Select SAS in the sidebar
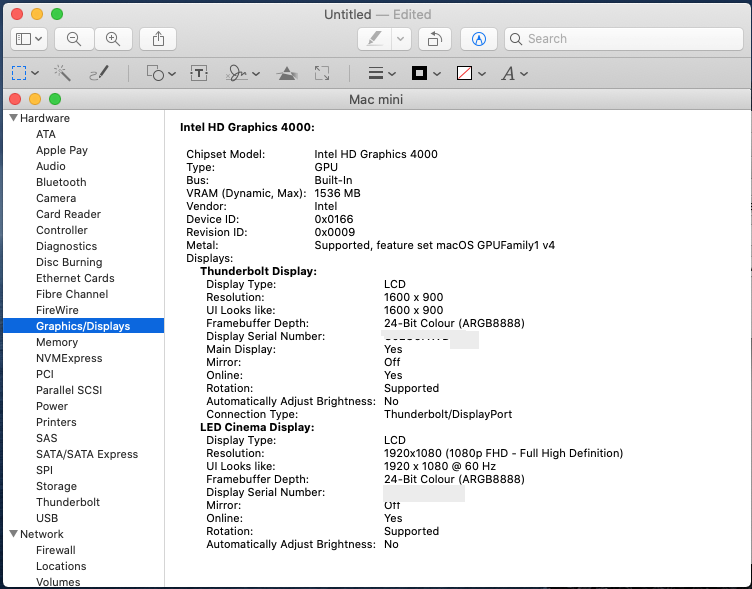This screenshot has width=752, height=589. tap(47, 438)
